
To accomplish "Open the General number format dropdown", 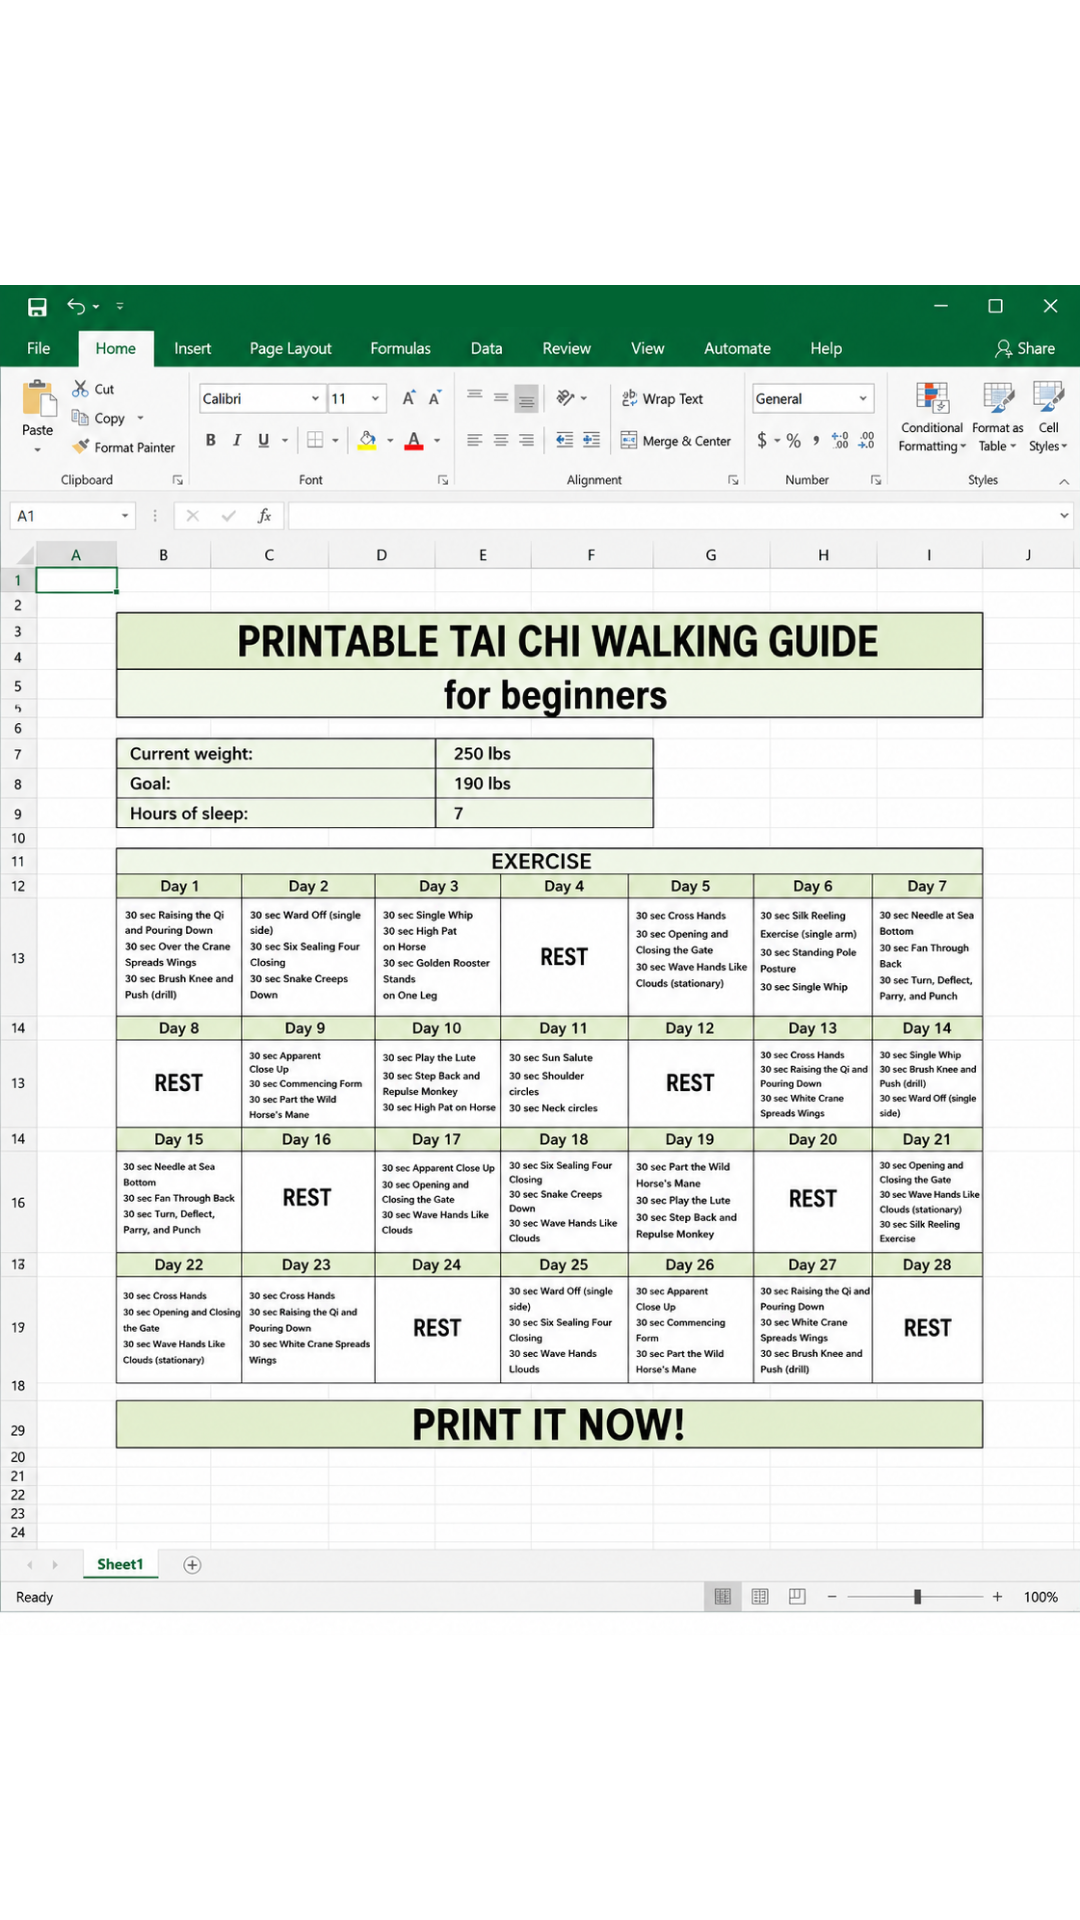I will pos(863,398).
